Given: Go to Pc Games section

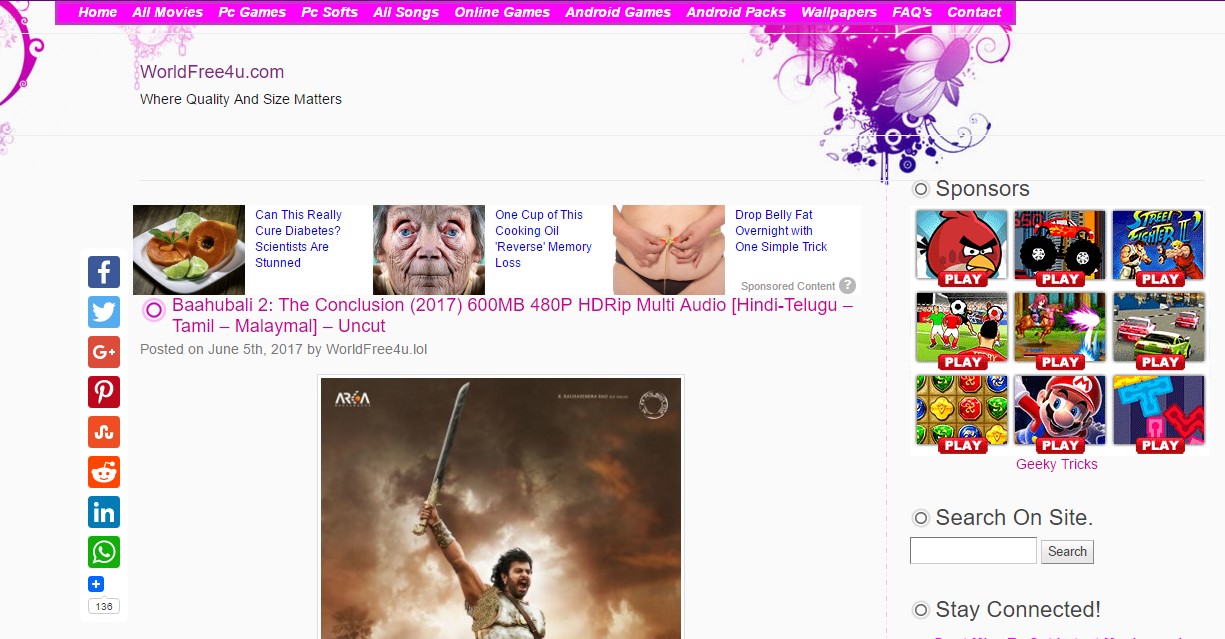Looking at the screenshot, I should 252,12.
